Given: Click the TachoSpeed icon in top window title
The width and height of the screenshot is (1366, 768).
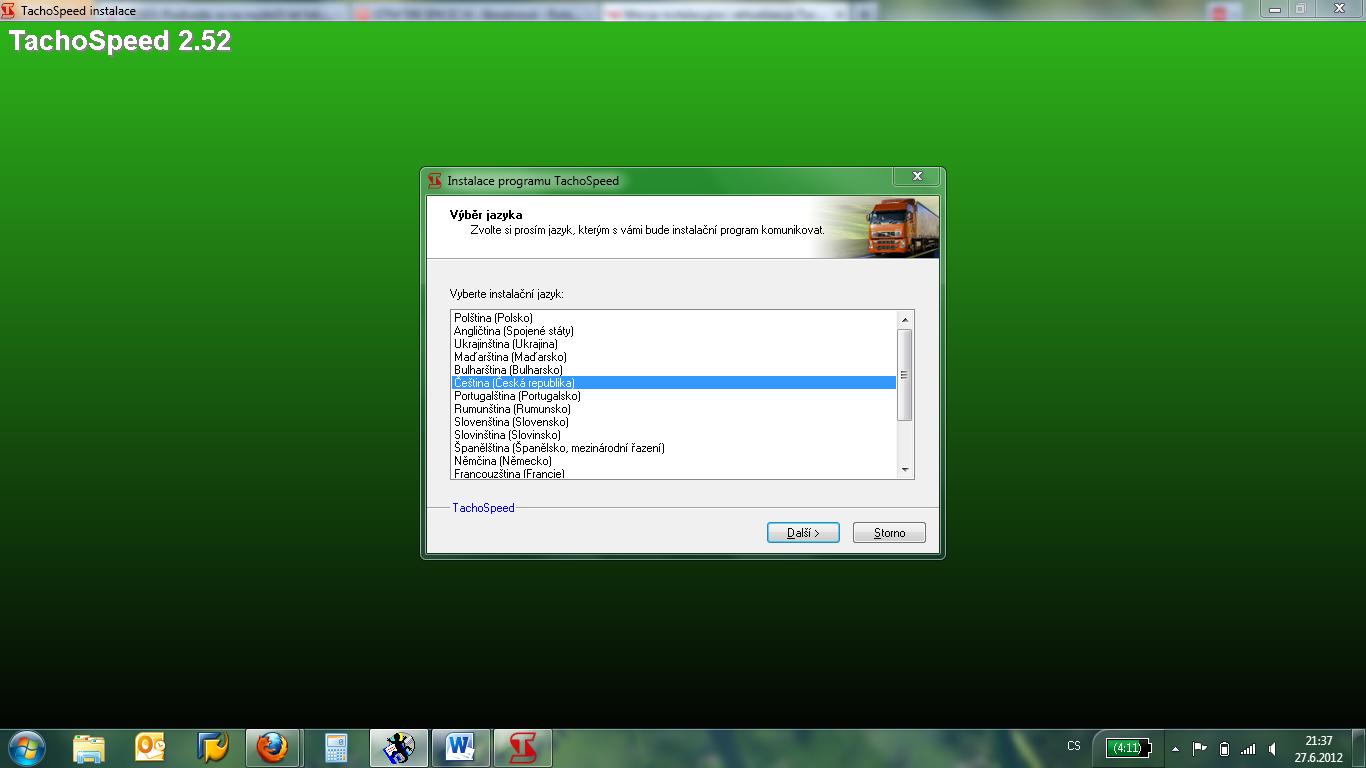Looking at the screenshot, I should point(10,10).
